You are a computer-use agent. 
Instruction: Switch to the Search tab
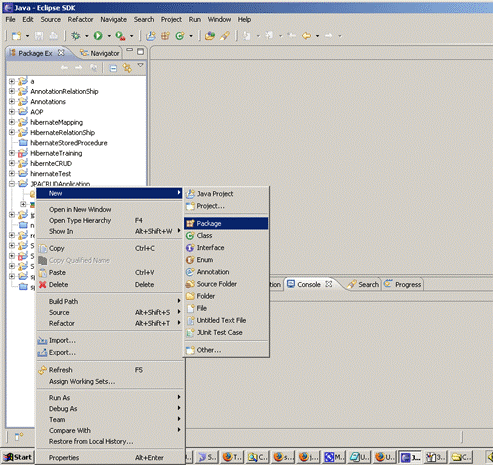pyautogui.click(x=363, y=284)
